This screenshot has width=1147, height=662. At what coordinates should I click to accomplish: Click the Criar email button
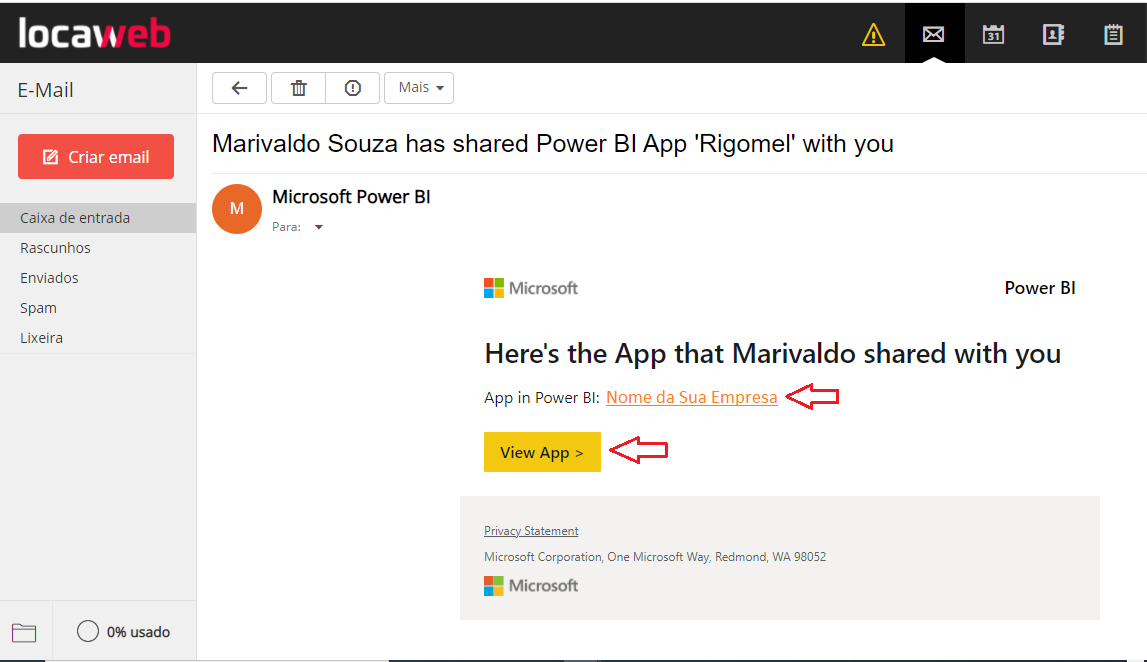(x=96, y=157)
